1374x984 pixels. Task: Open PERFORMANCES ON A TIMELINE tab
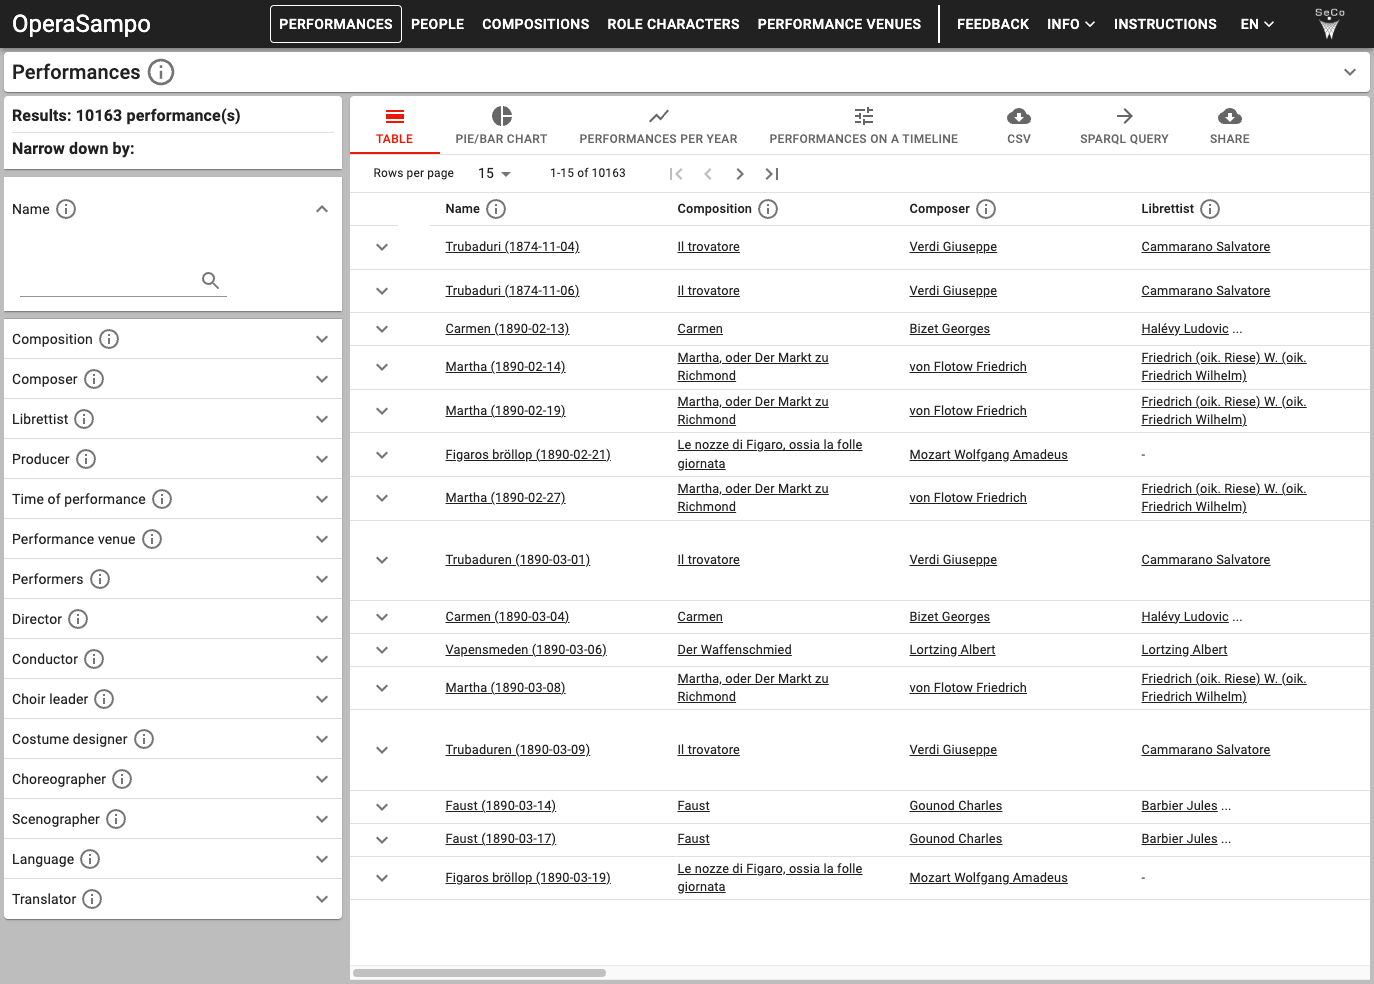click(863, 126)
